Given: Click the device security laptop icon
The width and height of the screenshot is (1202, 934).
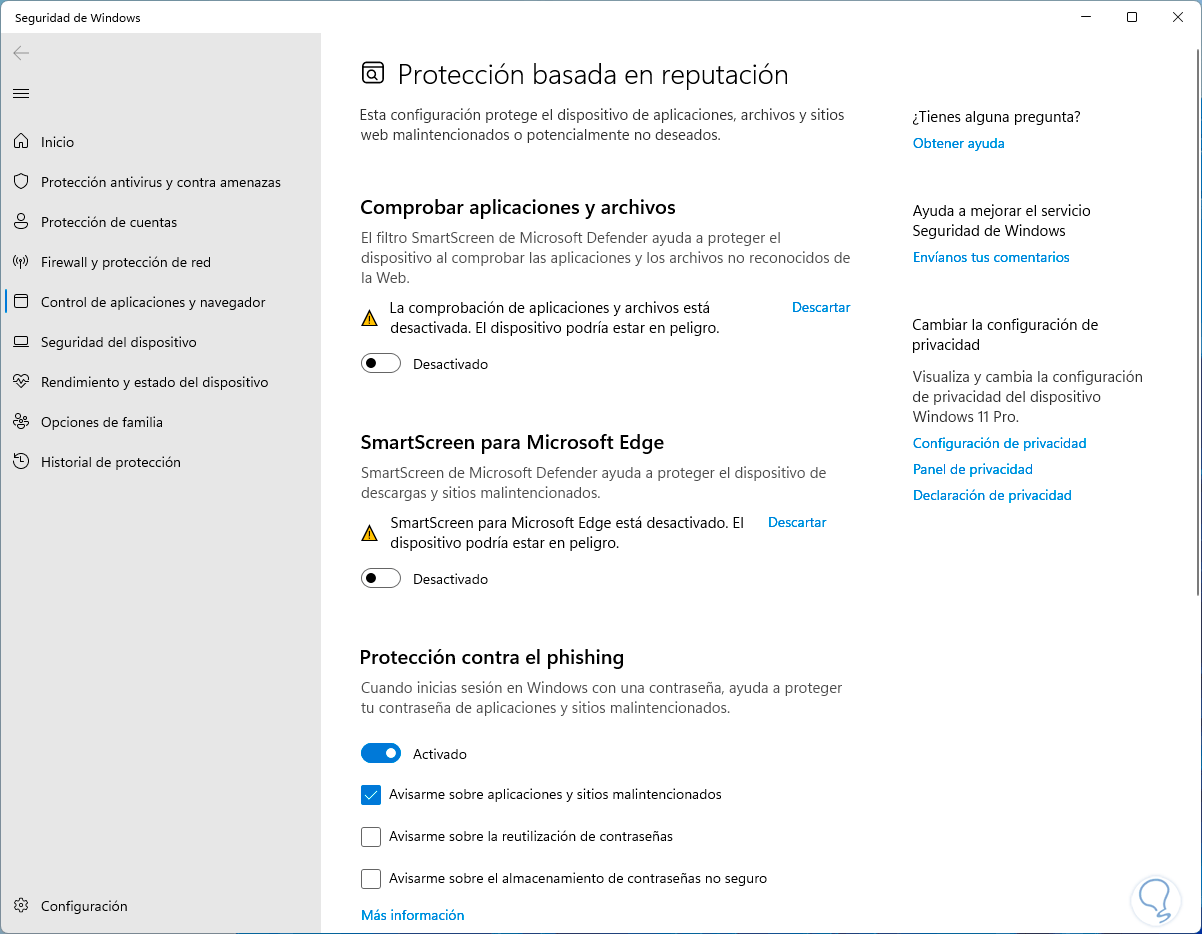Looking at the screenshot, I should [21, 342].
